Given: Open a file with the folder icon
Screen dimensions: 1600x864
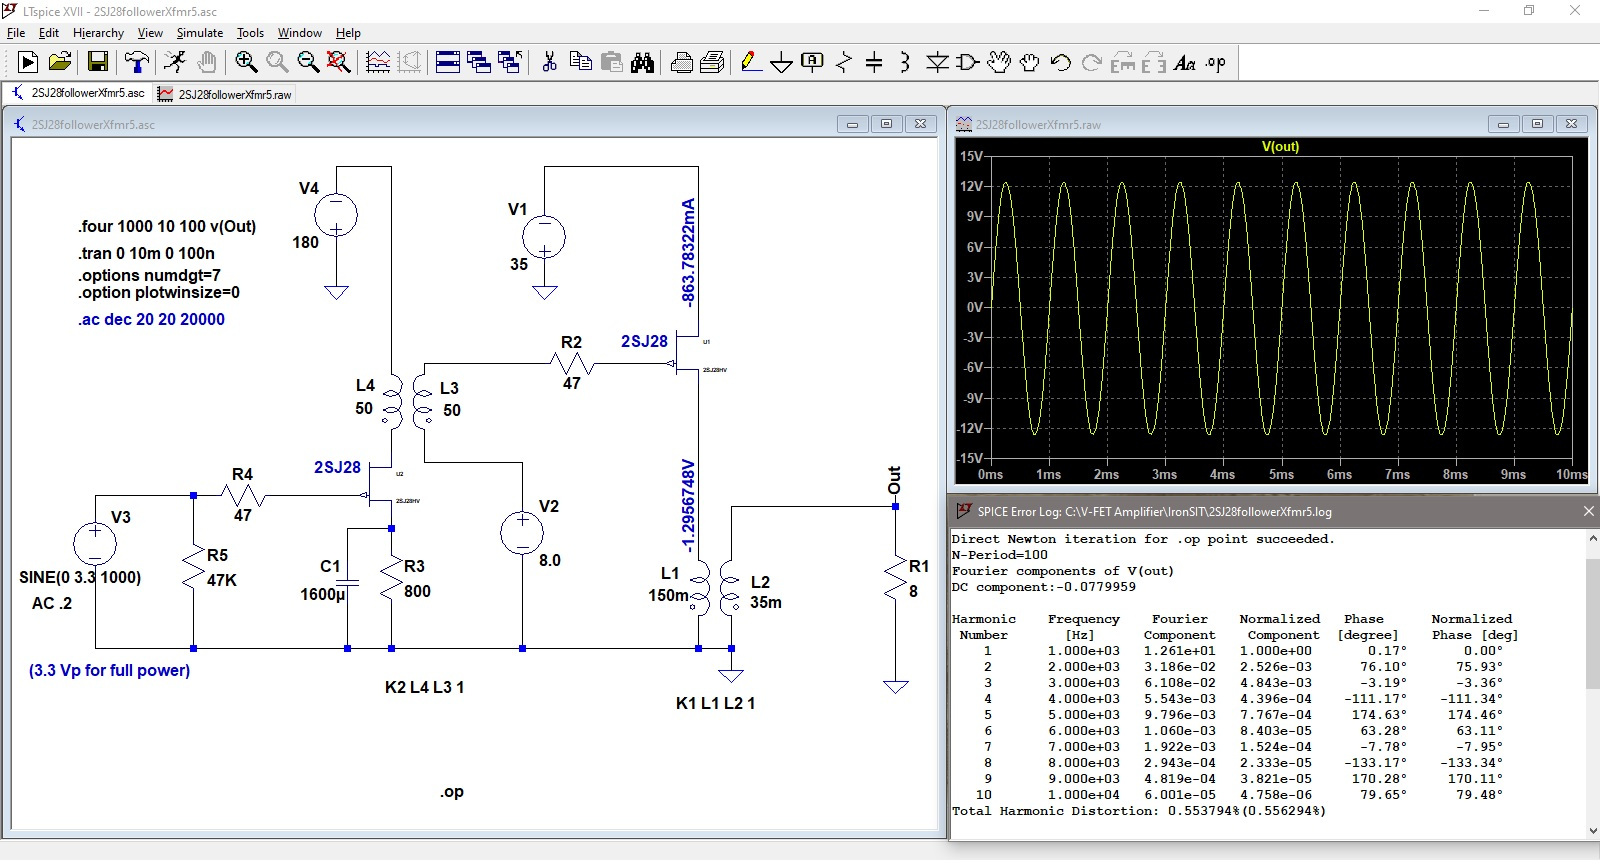Looking at the screenshot, I should [60, 63].
